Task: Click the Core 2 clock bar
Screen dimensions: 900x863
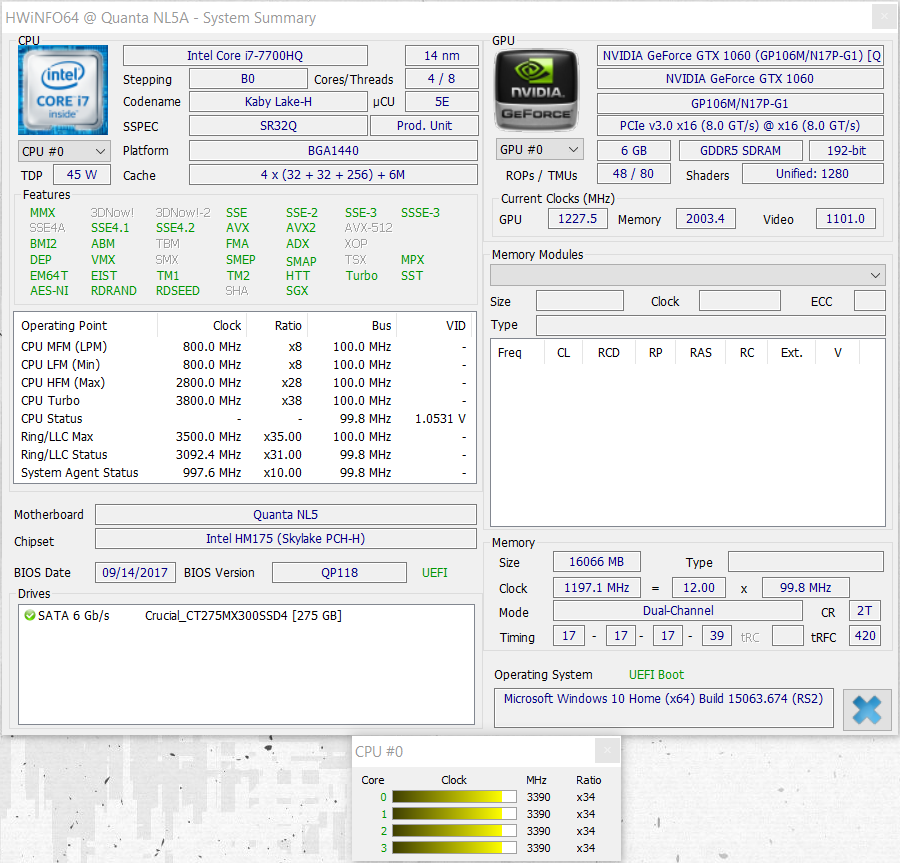Action: point(455,831)
